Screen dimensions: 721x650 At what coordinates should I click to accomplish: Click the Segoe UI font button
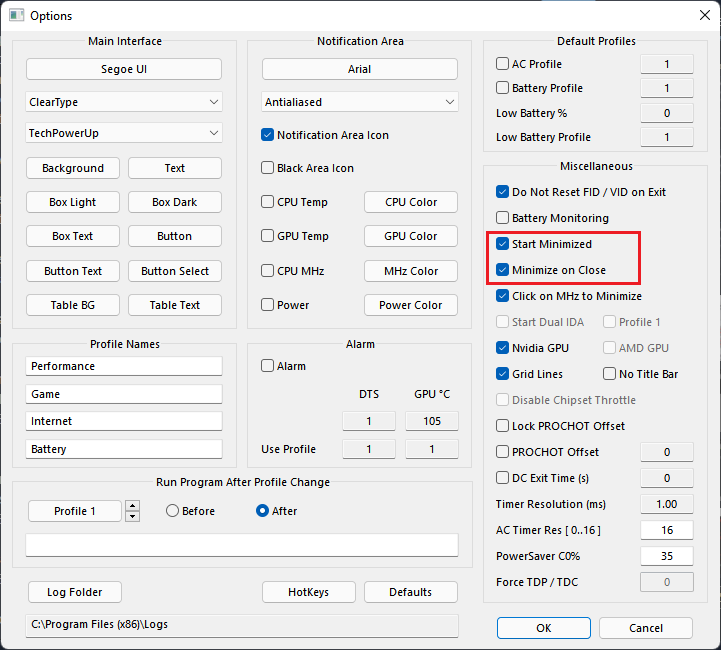pos(124,69)
